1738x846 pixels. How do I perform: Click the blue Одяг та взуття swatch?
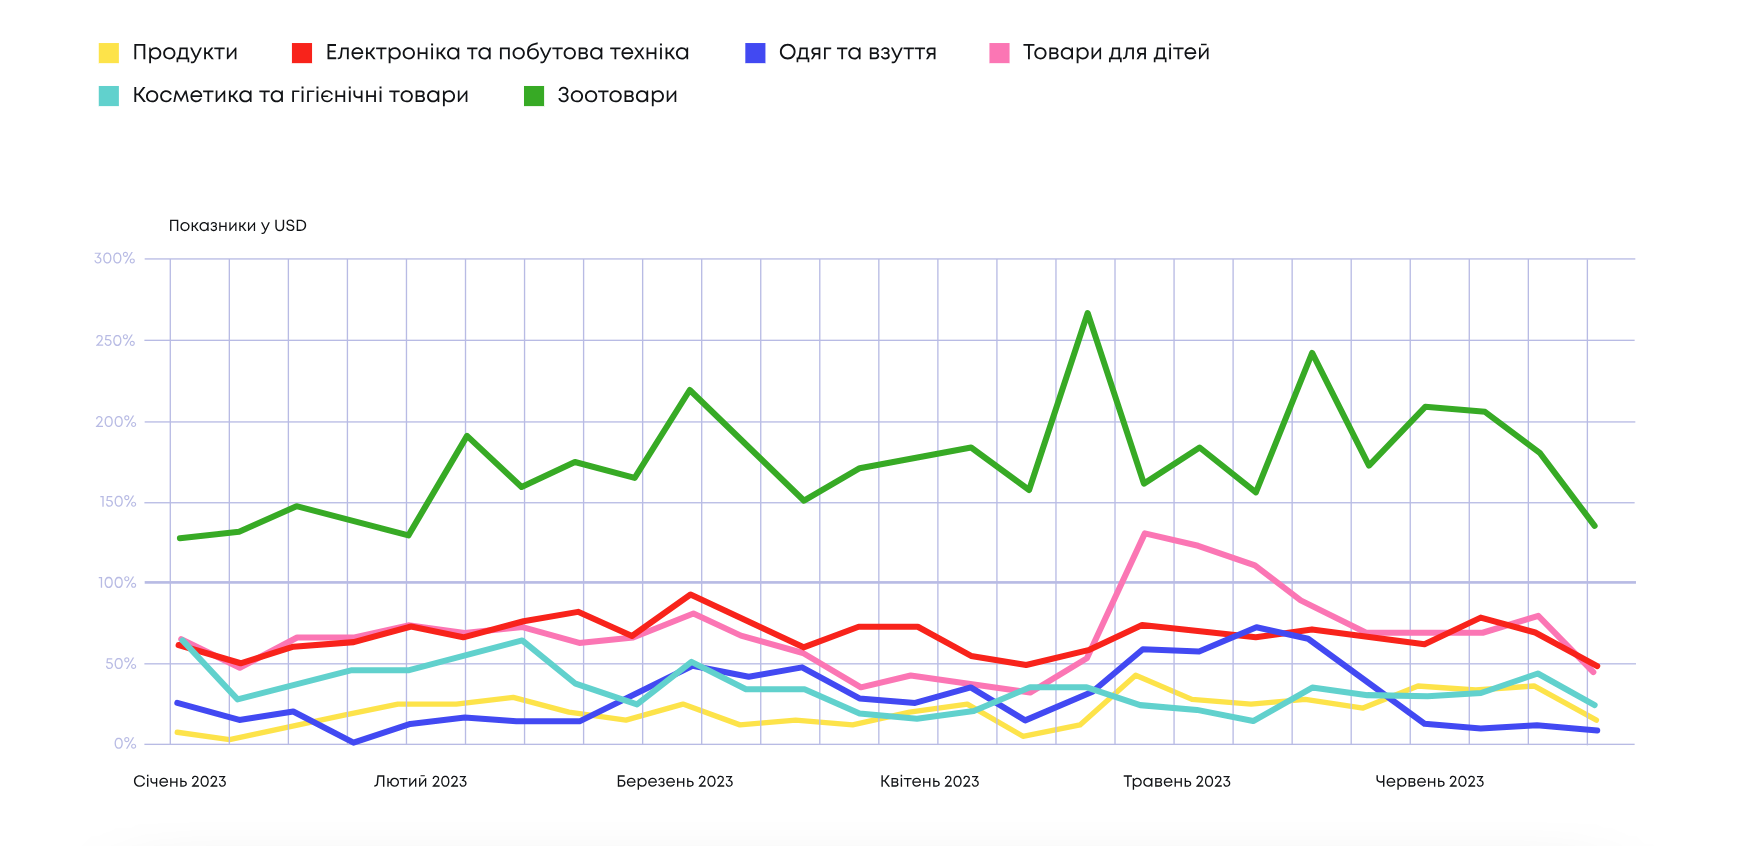click(755, 53)
